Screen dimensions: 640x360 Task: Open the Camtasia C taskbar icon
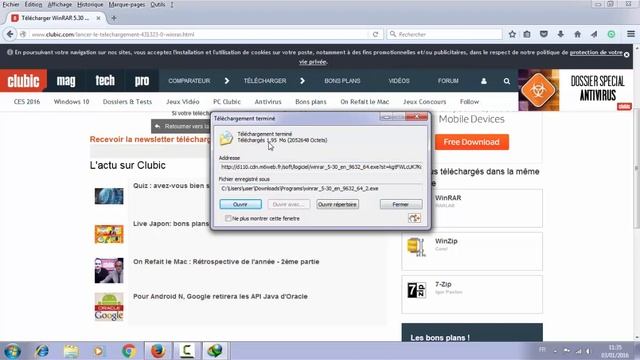coord(187,351)
